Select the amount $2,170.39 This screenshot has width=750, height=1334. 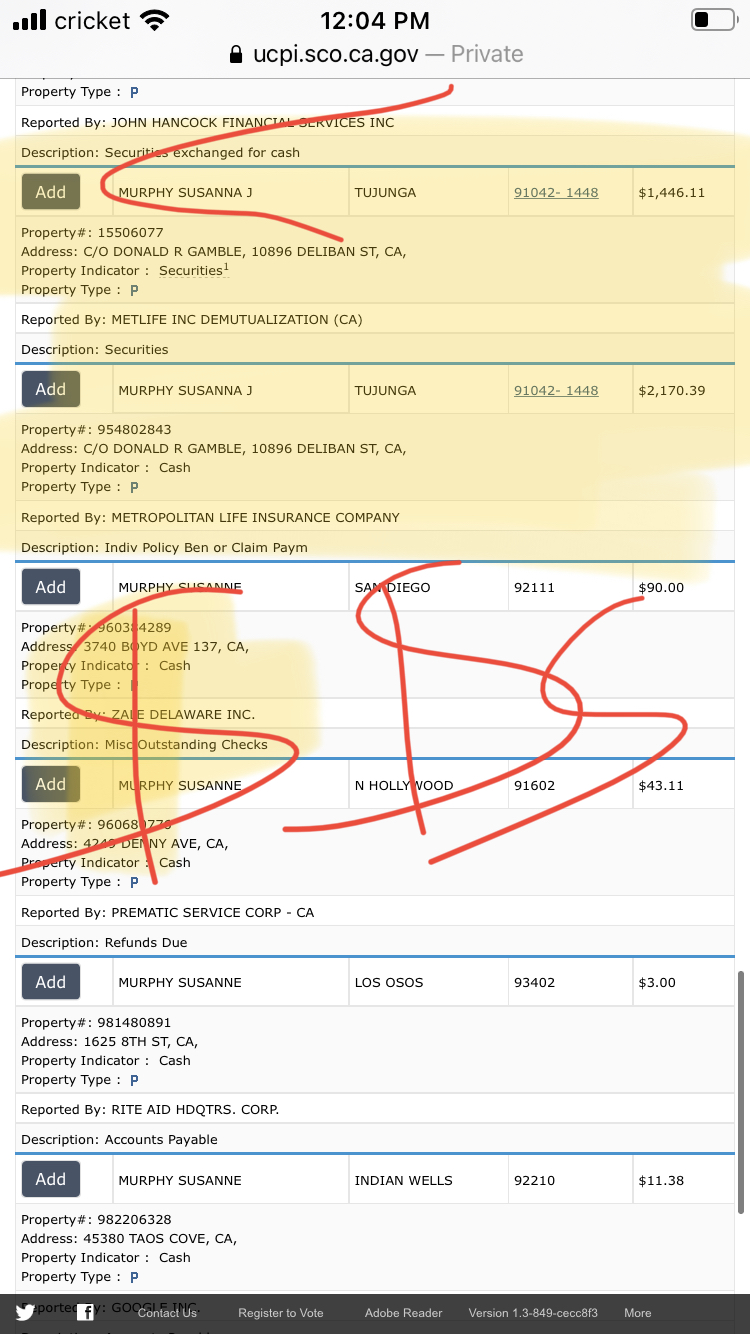(672, 390)
